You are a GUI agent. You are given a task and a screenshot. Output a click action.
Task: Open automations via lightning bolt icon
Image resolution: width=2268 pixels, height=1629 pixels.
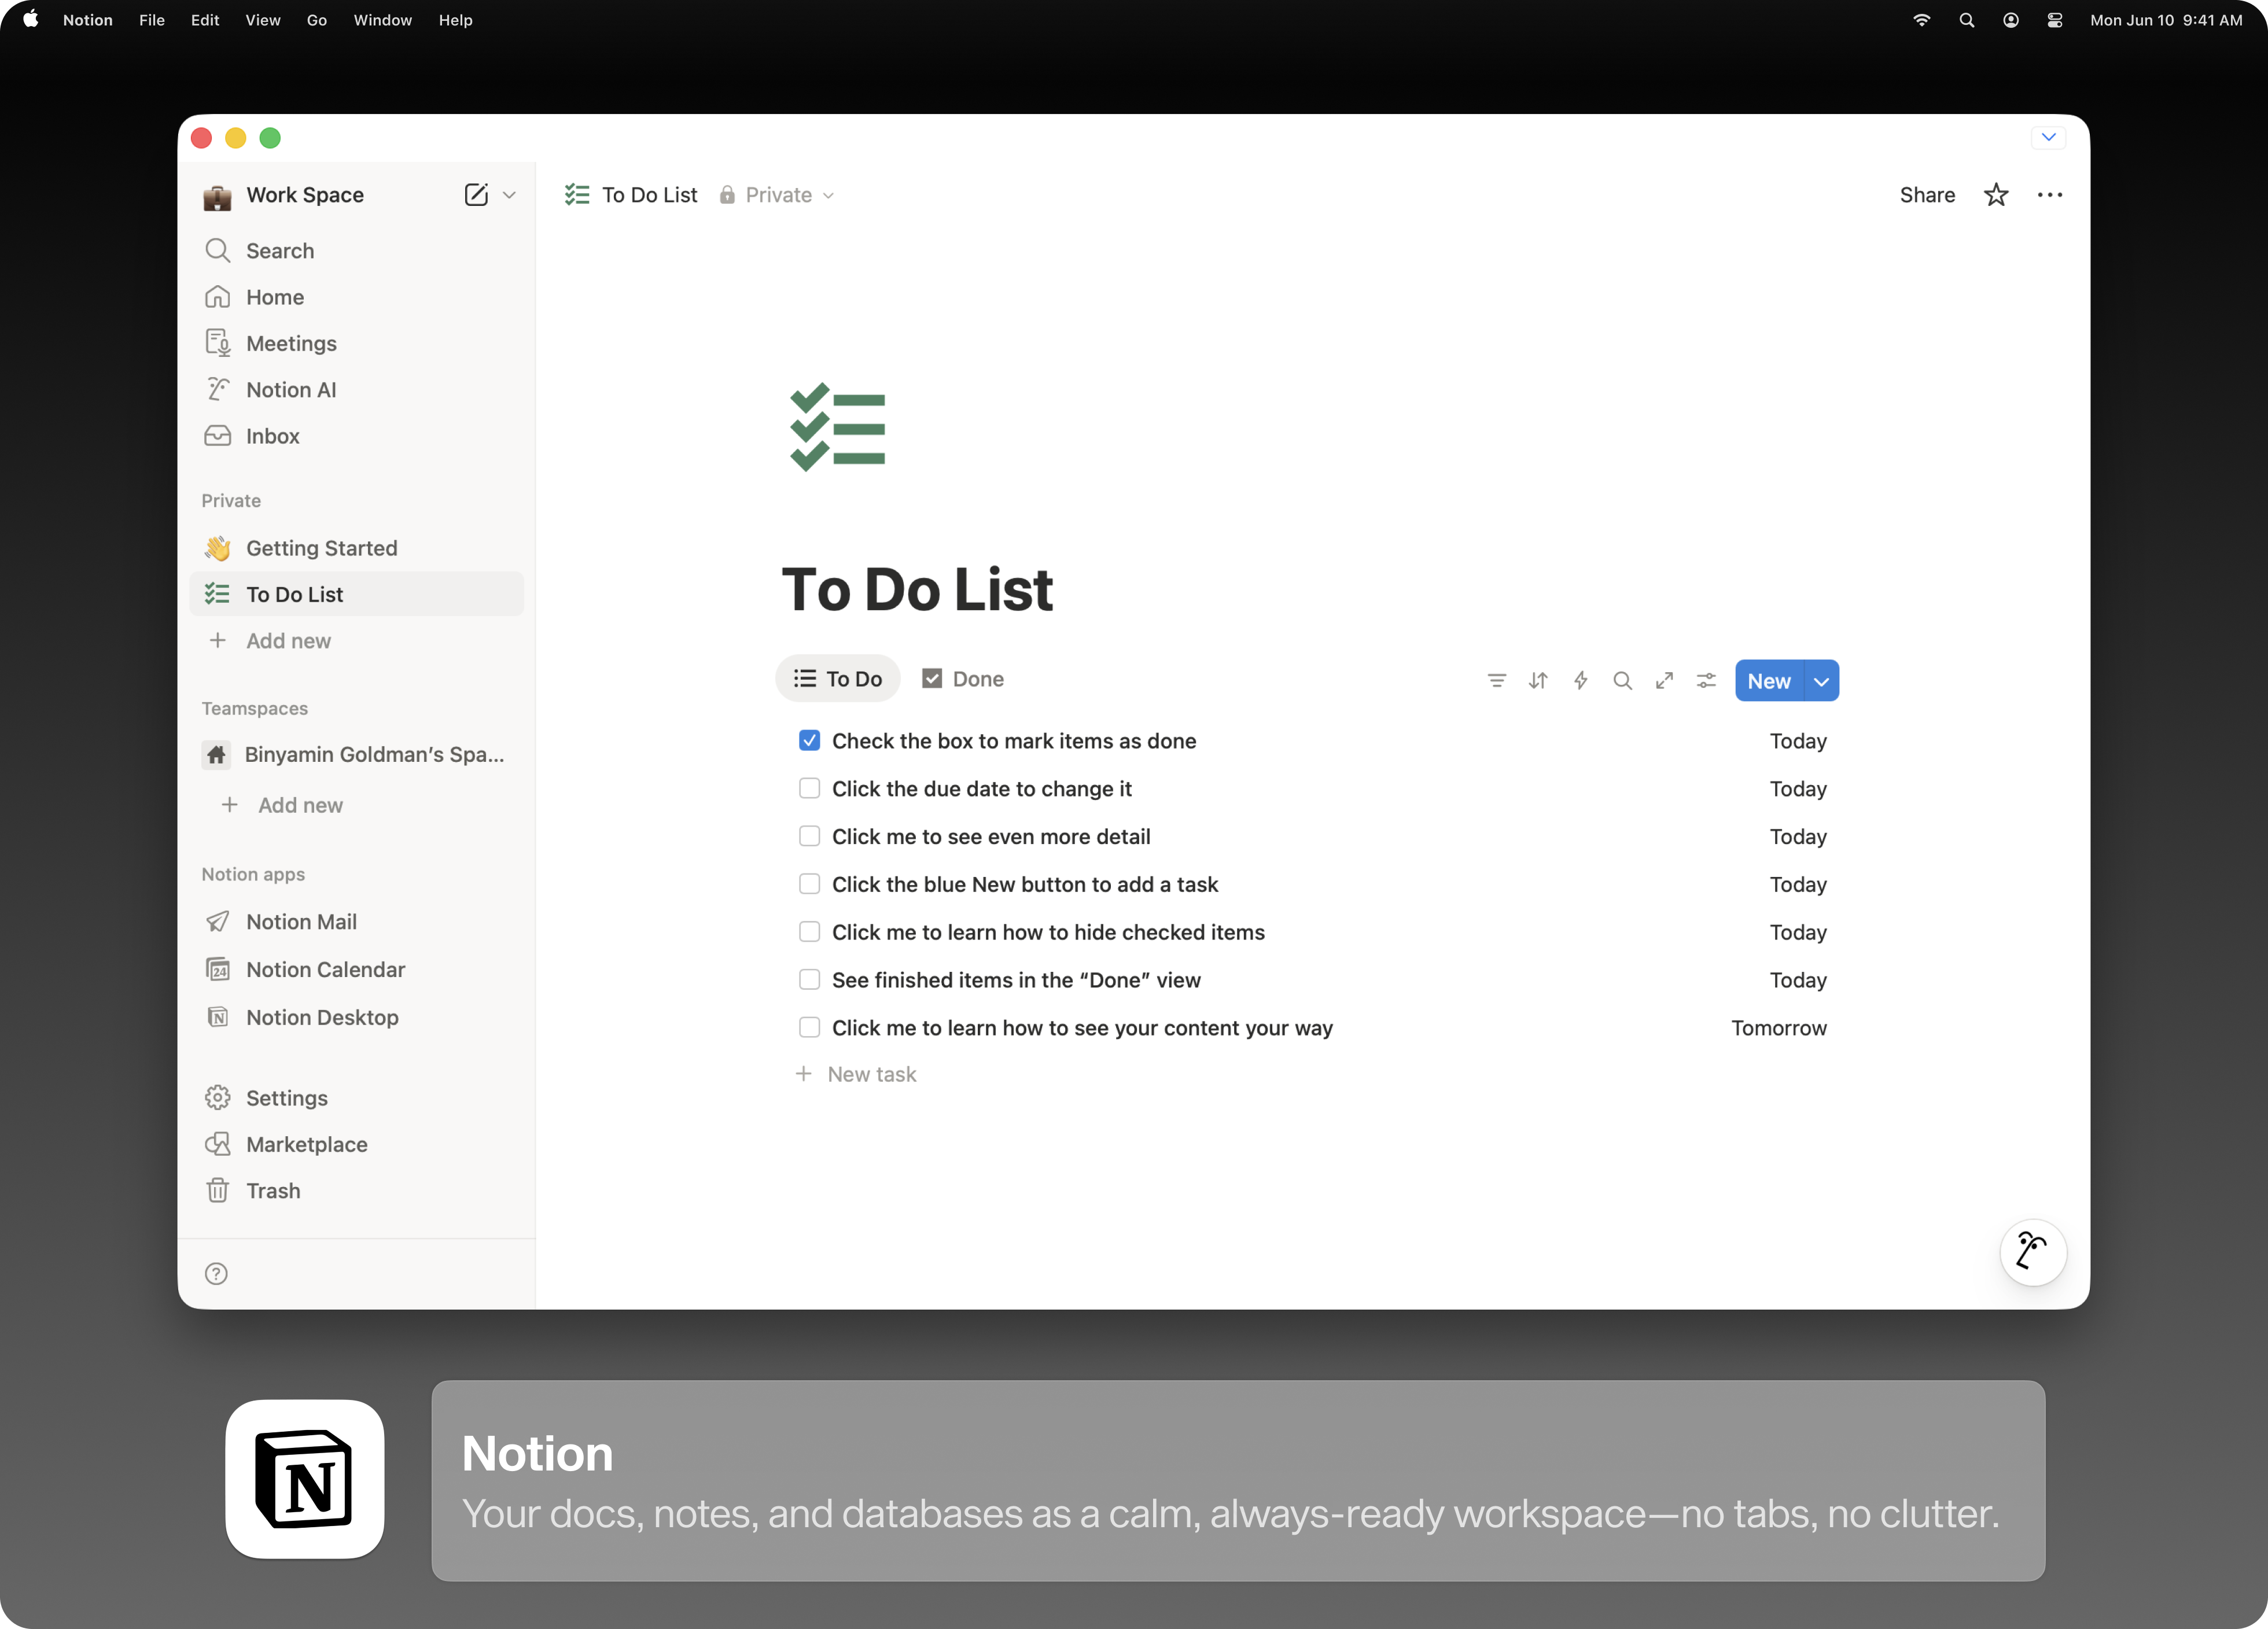click(1580, 681)
